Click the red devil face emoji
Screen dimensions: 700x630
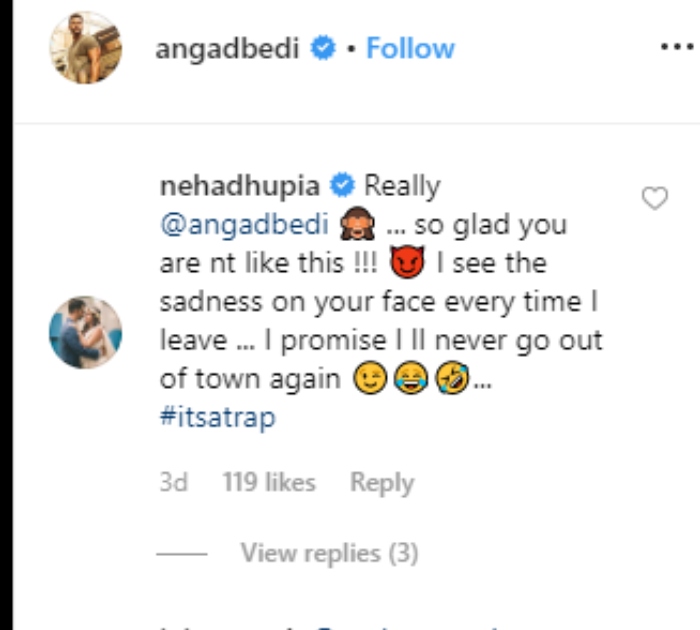(411, 264)
